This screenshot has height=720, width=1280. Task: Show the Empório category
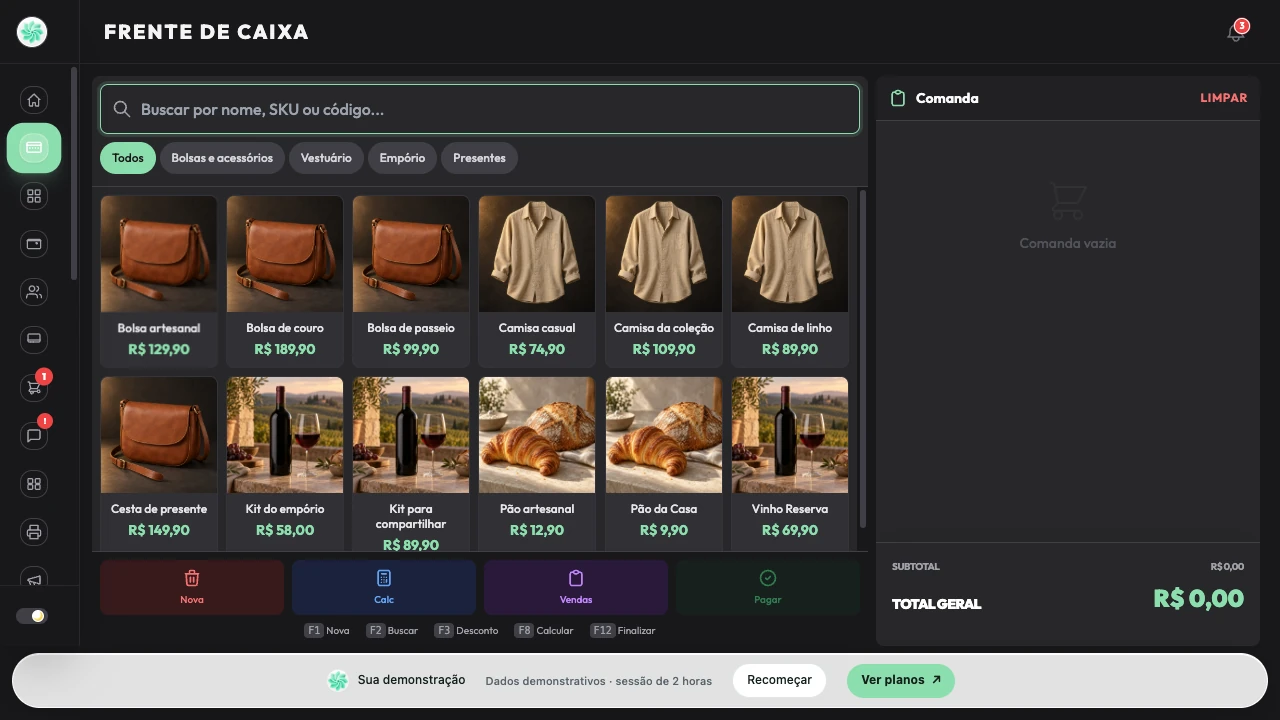[402, 158]
